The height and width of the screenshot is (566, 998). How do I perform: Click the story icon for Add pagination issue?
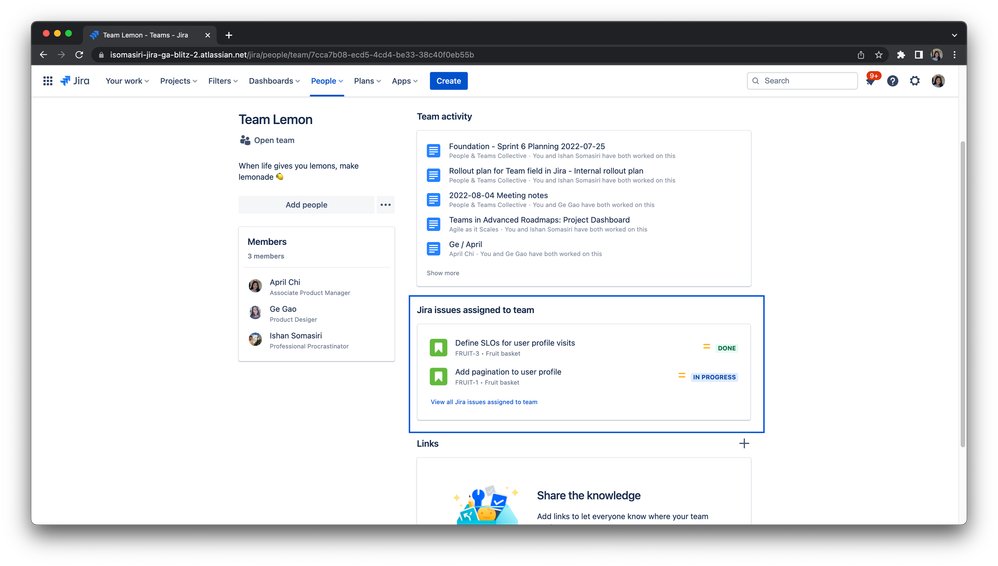point(439,377)
